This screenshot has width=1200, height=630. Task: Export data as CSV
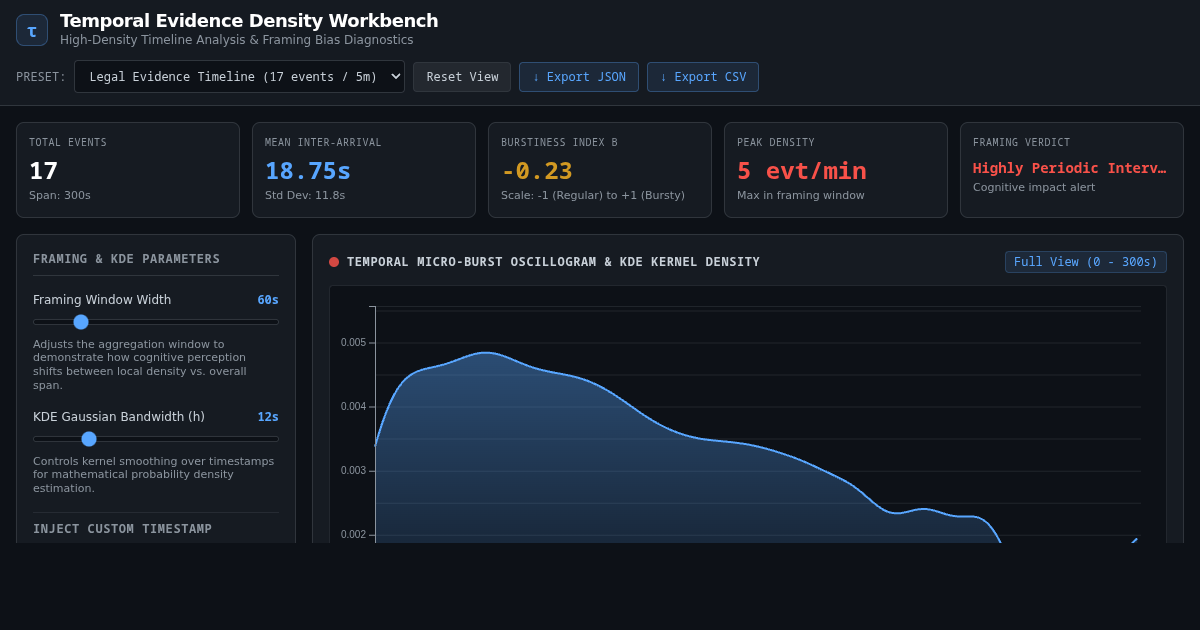tap(703, 77)
